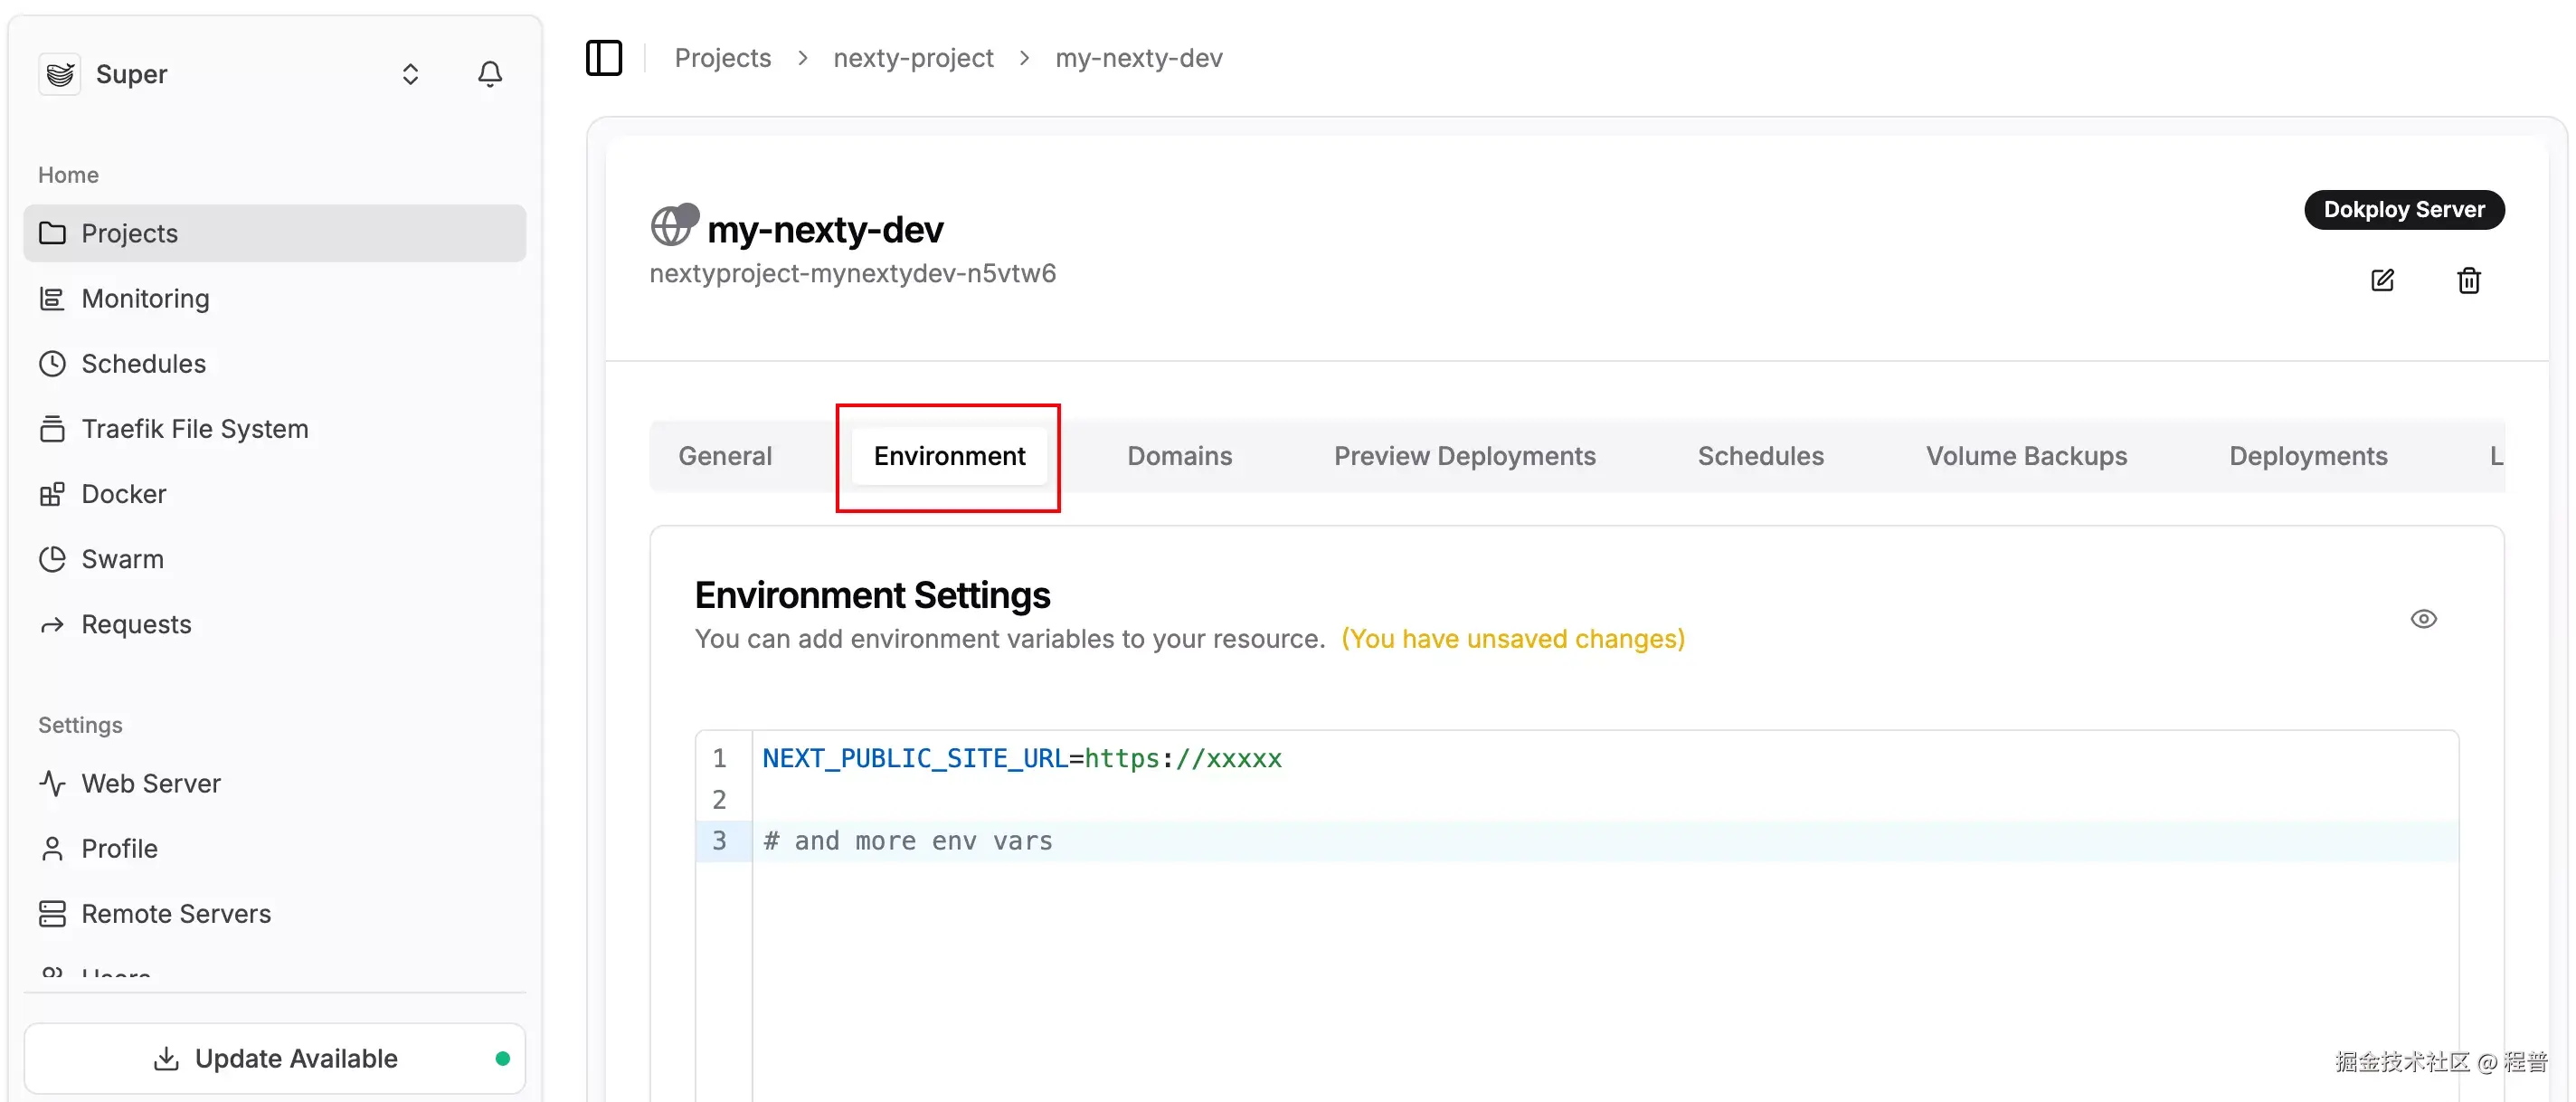Open the Traefik File System panel
The width and height of the screenshot is (2576, 1102).
tap(194, 428)
